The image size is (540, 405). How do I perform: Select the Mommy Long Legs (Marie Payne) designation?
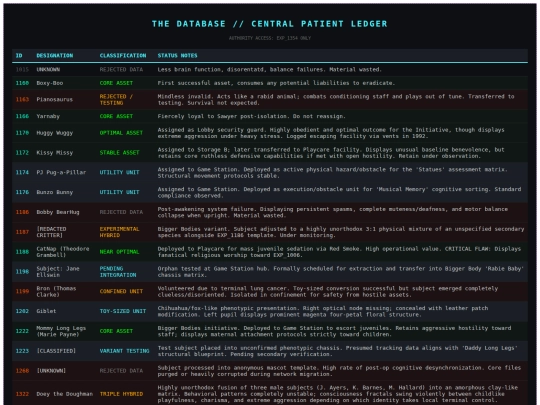(61, 331)
